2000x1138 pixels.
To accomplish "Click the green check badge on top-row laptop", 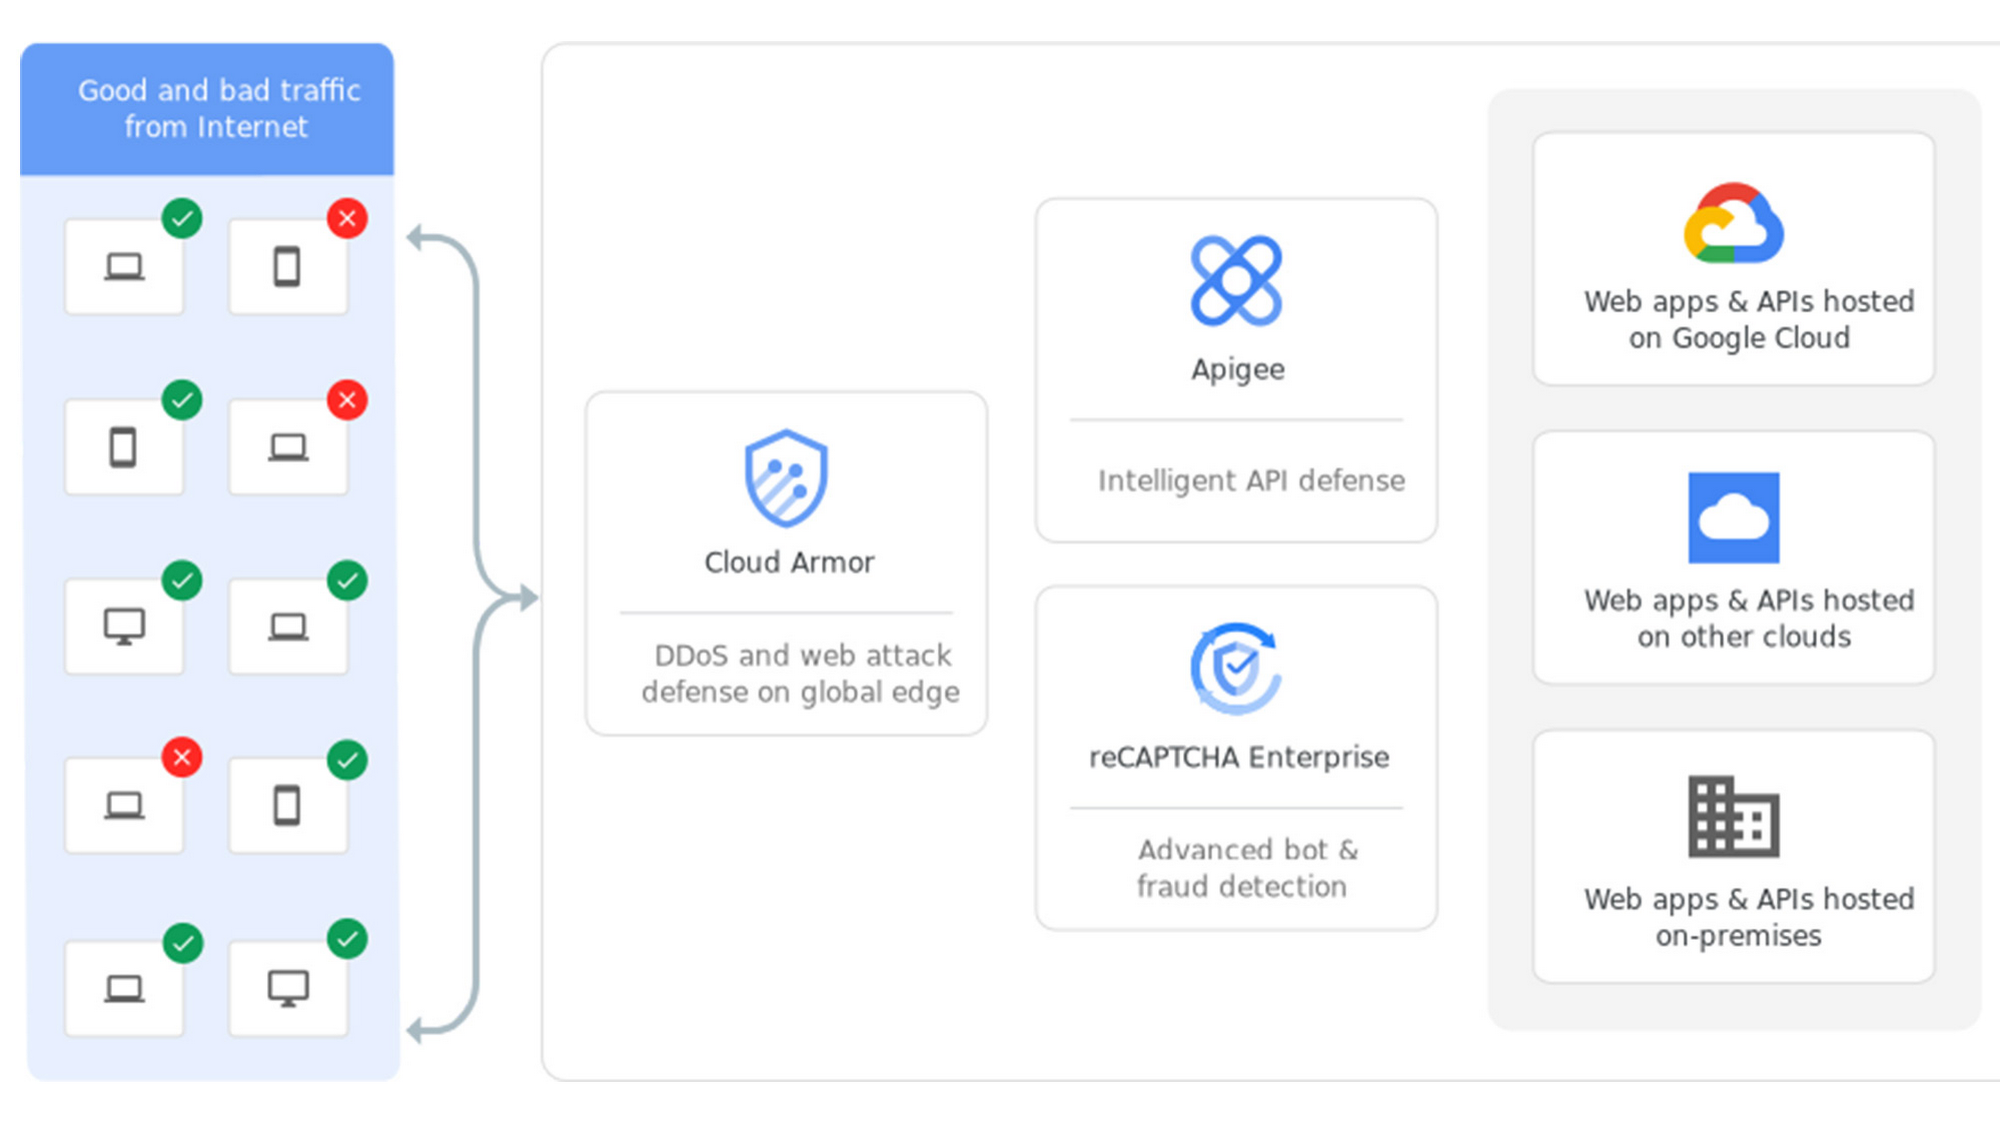I will (x=182, y=218).
